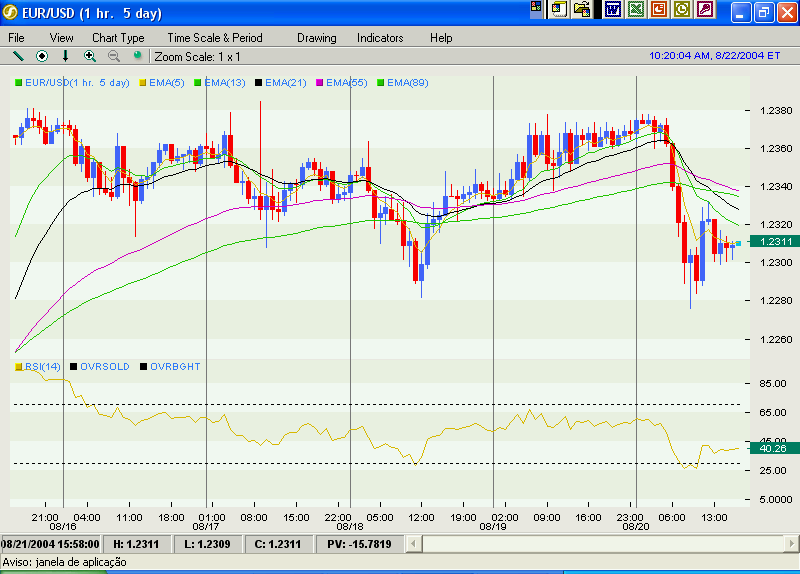Open the Indicators menu
This screenshot has width=800, height=574.
[380, 38]
